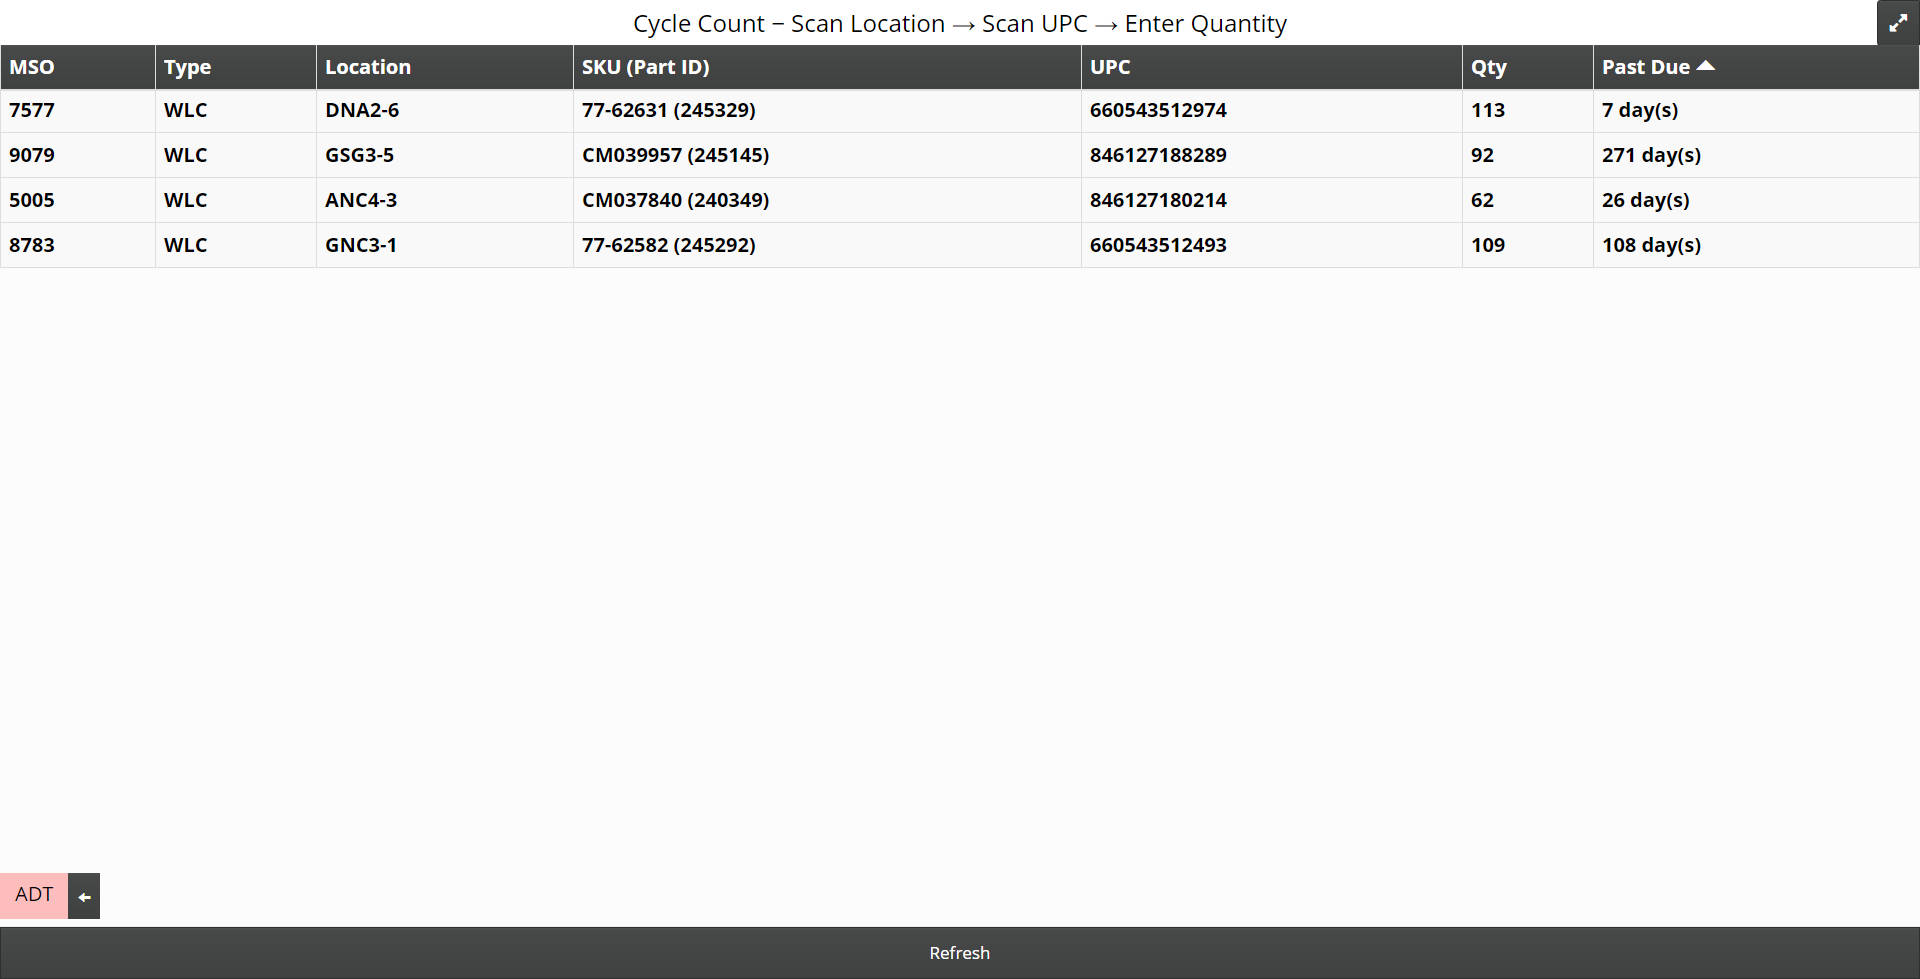Select MSO 5005 cell

(x=78, y=200)
